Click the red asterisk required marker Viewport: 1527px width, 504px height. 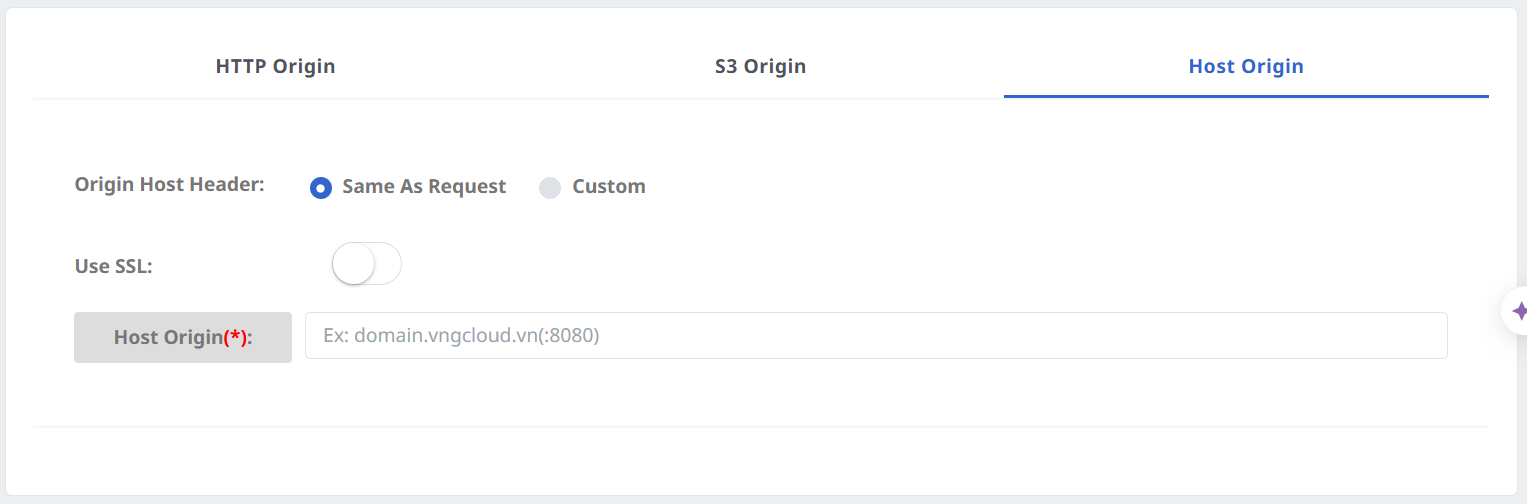click(237, 337)
